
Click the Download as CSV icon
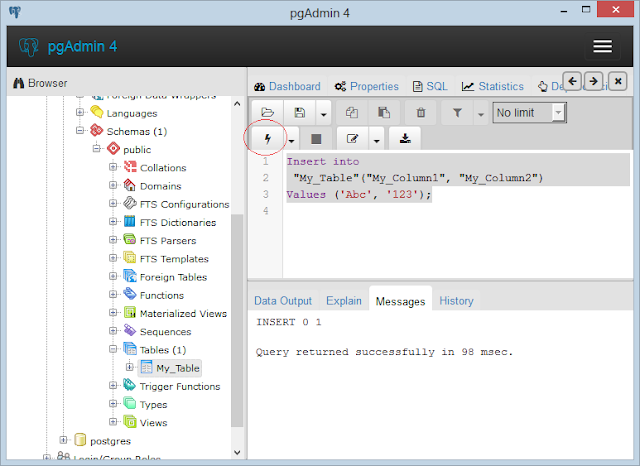[x=405, y=139]
